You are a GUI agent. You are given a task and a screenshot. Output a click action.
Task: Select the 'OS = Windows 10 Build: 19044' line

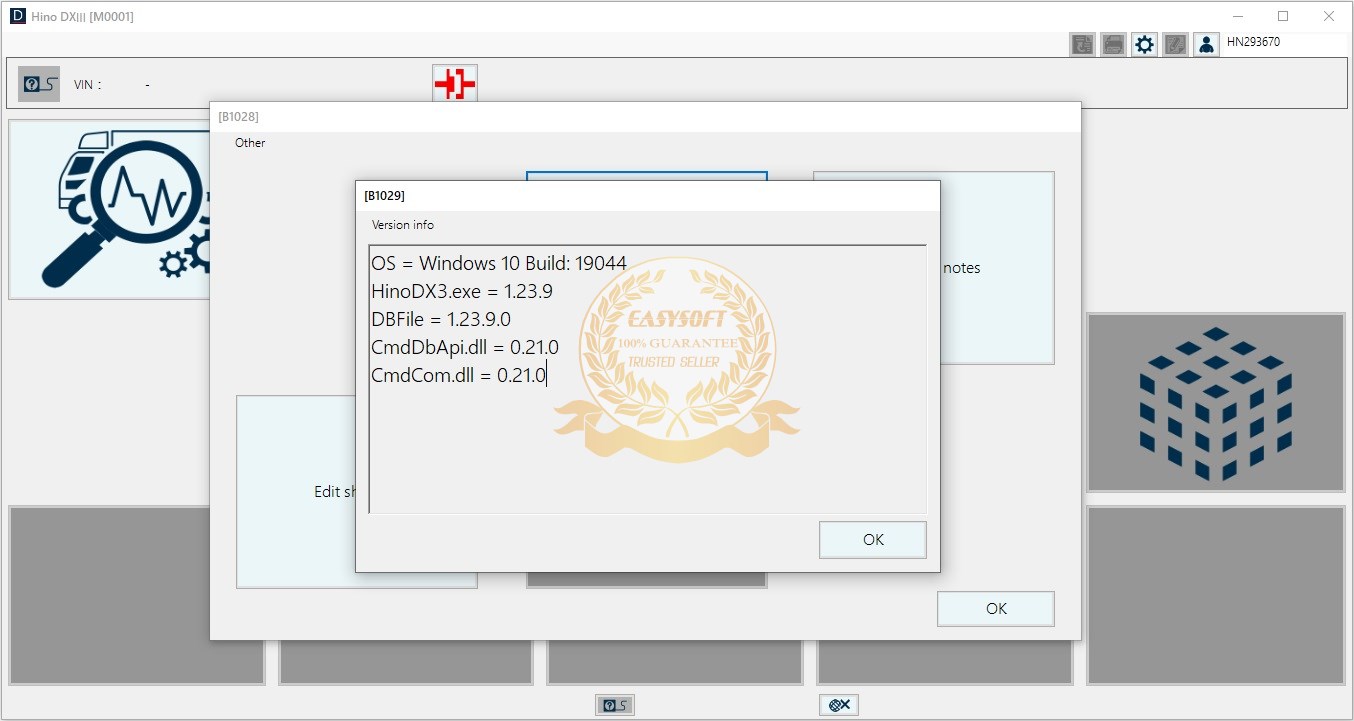(499, 264)
